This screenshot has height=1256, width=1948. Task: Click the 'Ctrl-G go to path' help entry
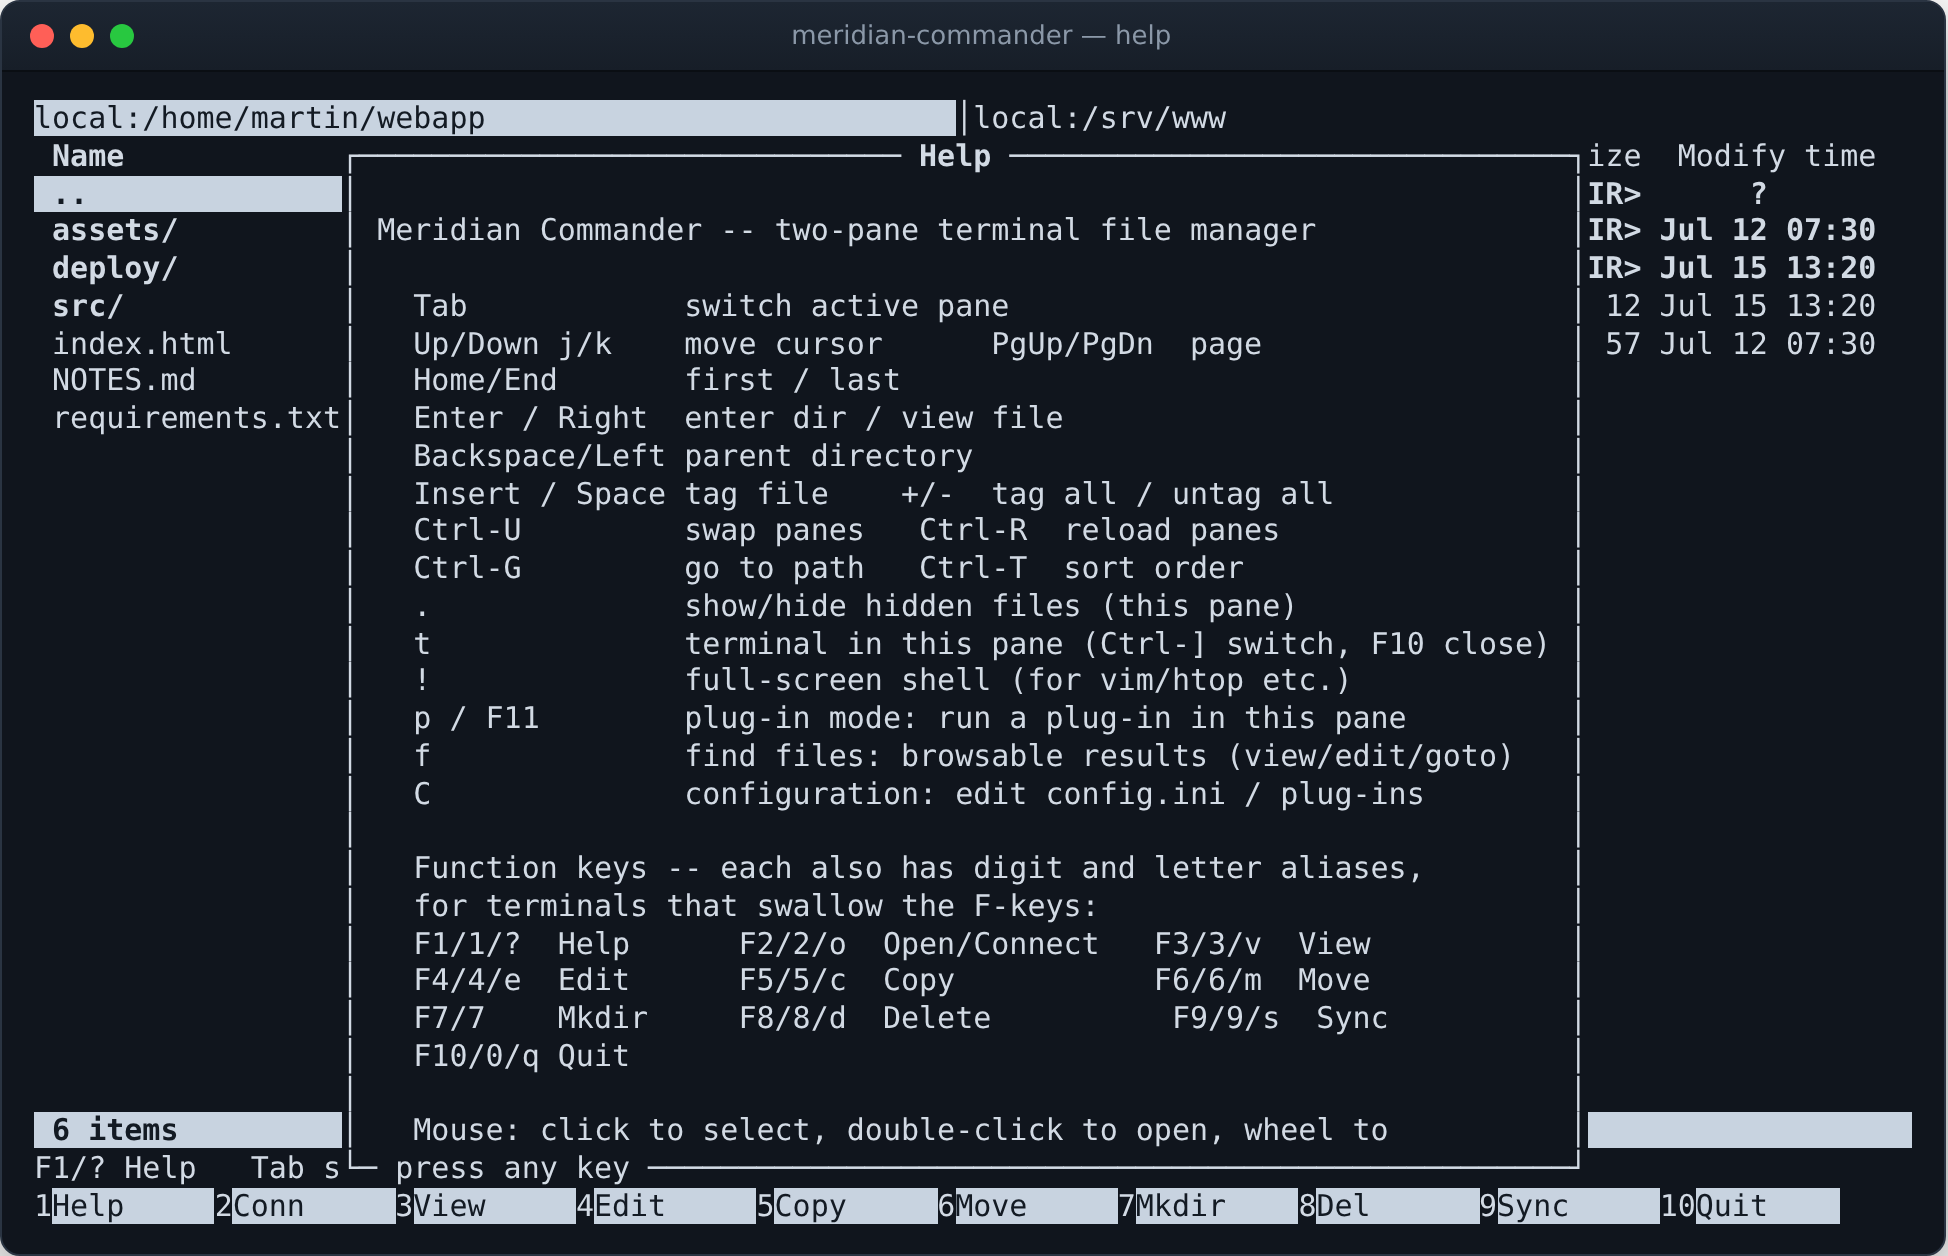tap(638, 568)
